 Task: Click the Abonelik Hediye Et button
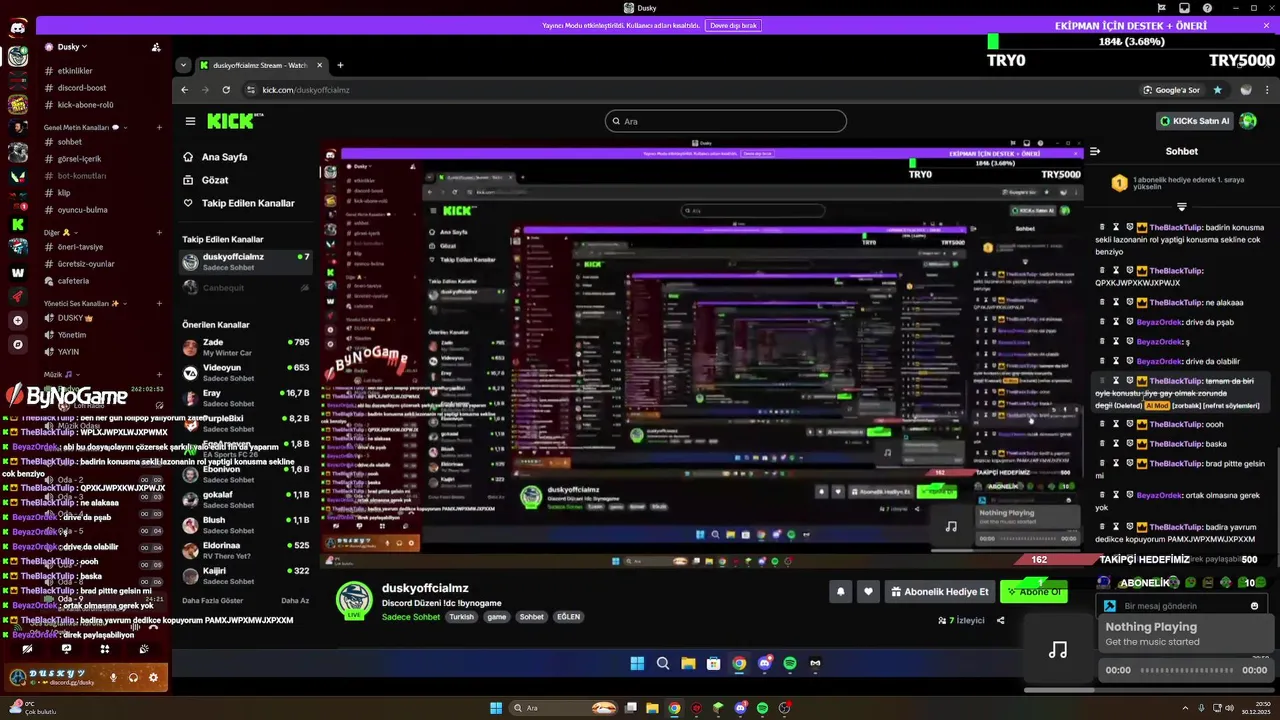(x=940, y=592)
